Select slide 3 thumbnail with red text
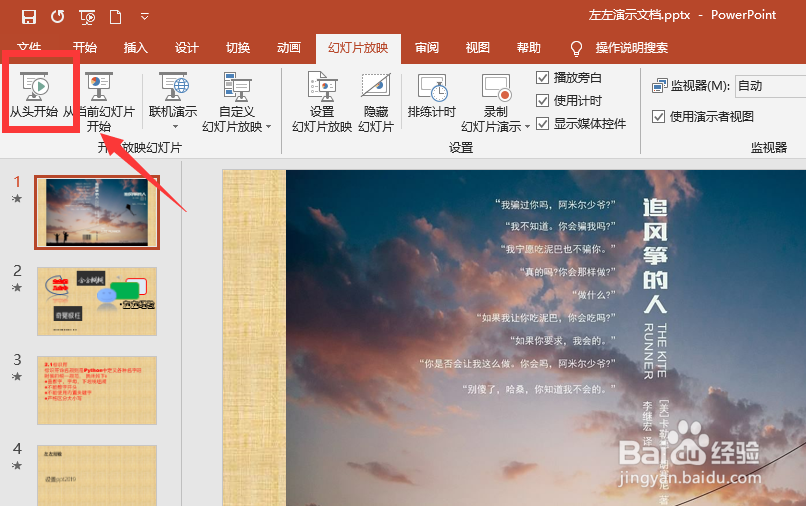806x506 pixels. [97, 390]
